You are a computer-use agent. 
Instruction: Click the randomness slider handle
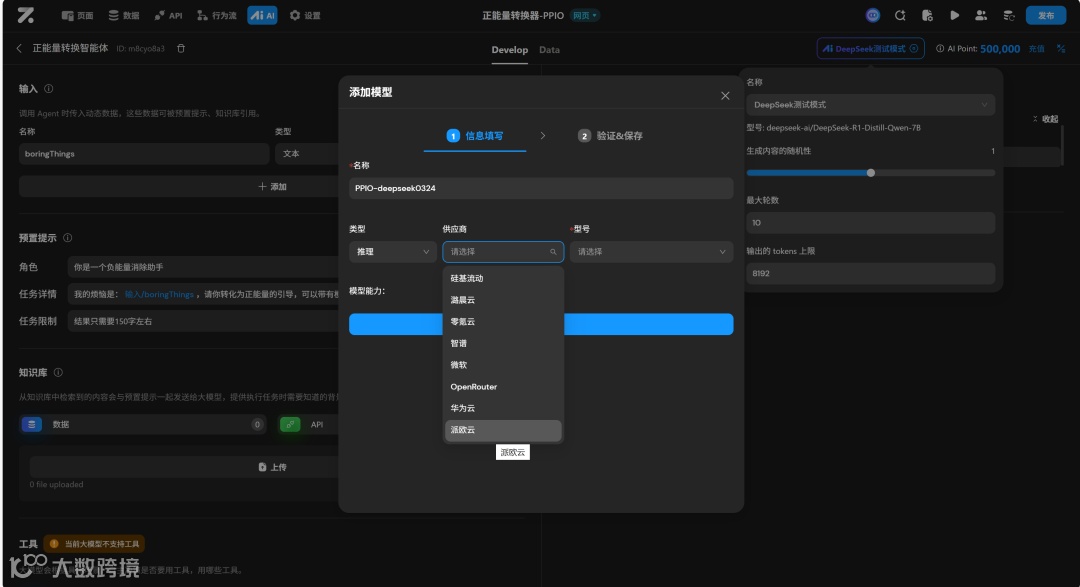click(x=871, y=173)
